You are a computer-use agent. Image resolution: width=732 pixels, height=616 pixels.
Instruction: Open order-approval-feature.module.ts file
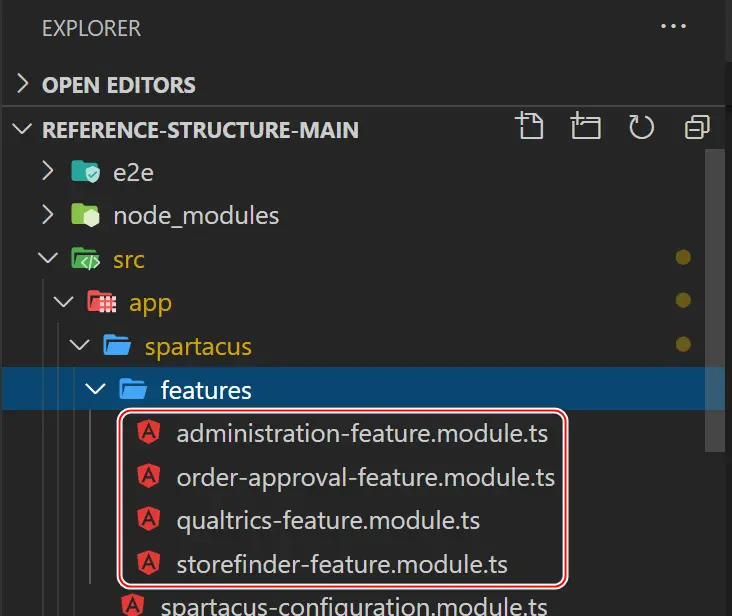tap(364, 477)
